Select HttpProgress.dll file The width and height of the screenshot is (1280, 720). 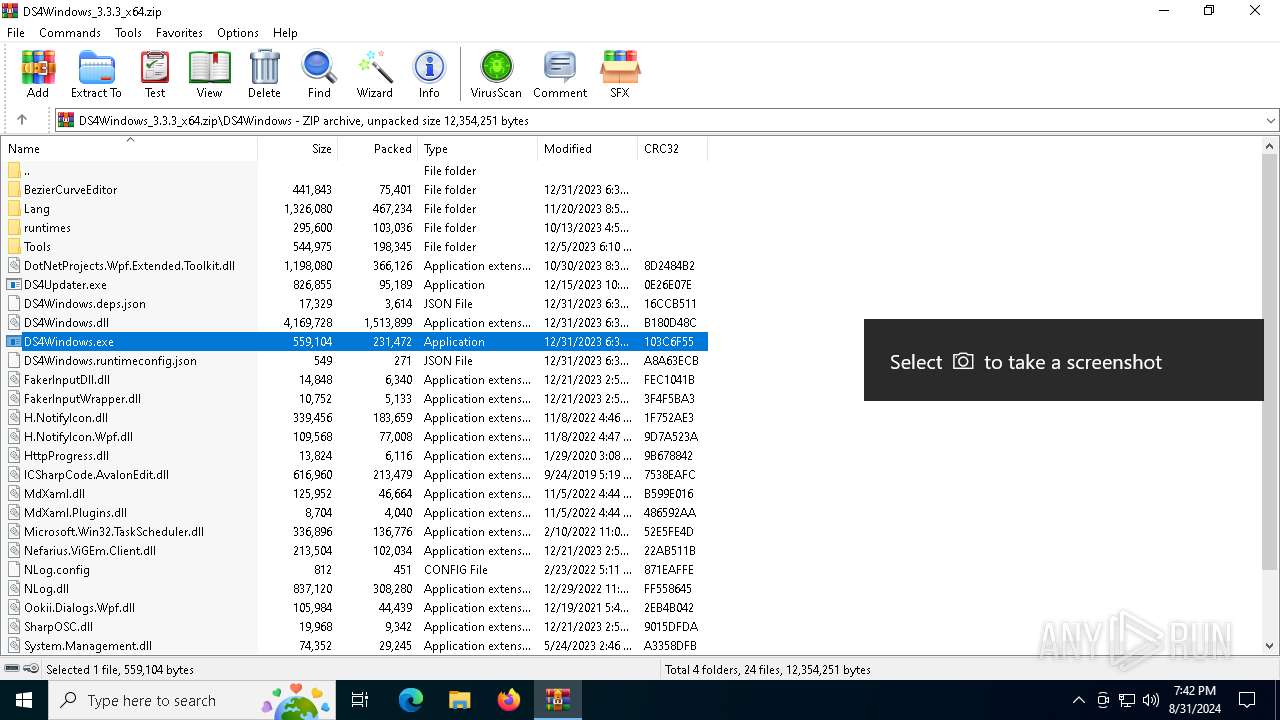[355, 456]
